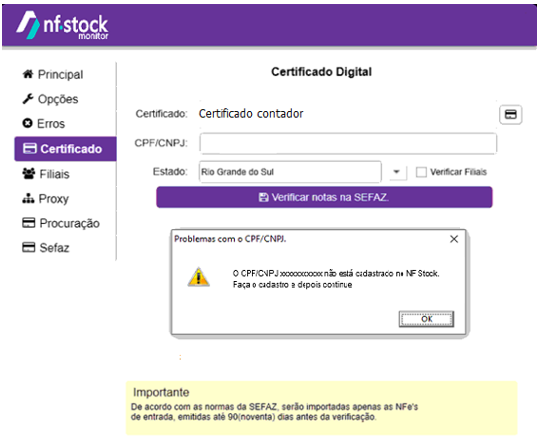Click the card icon beside Procuração
The width and height of the screenshot is (540, 439).
click(29, 223)
